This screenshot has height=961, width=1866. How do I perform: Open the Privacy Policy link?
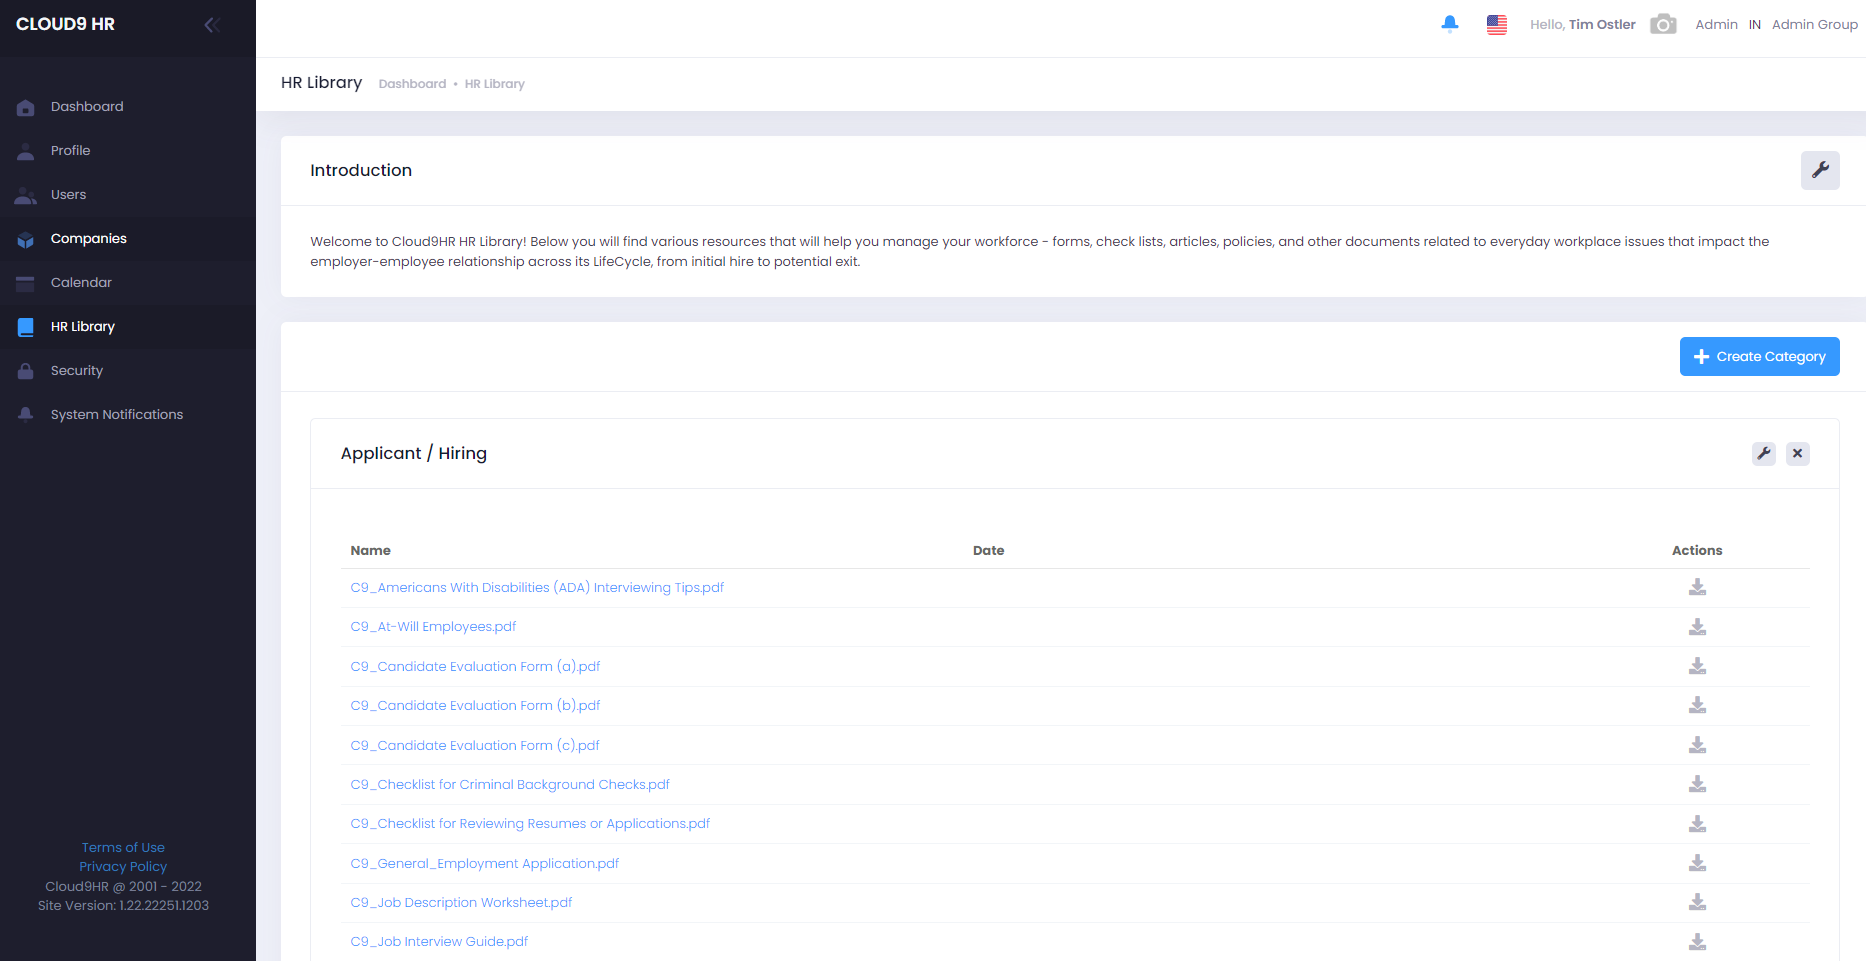coord(123,866)
